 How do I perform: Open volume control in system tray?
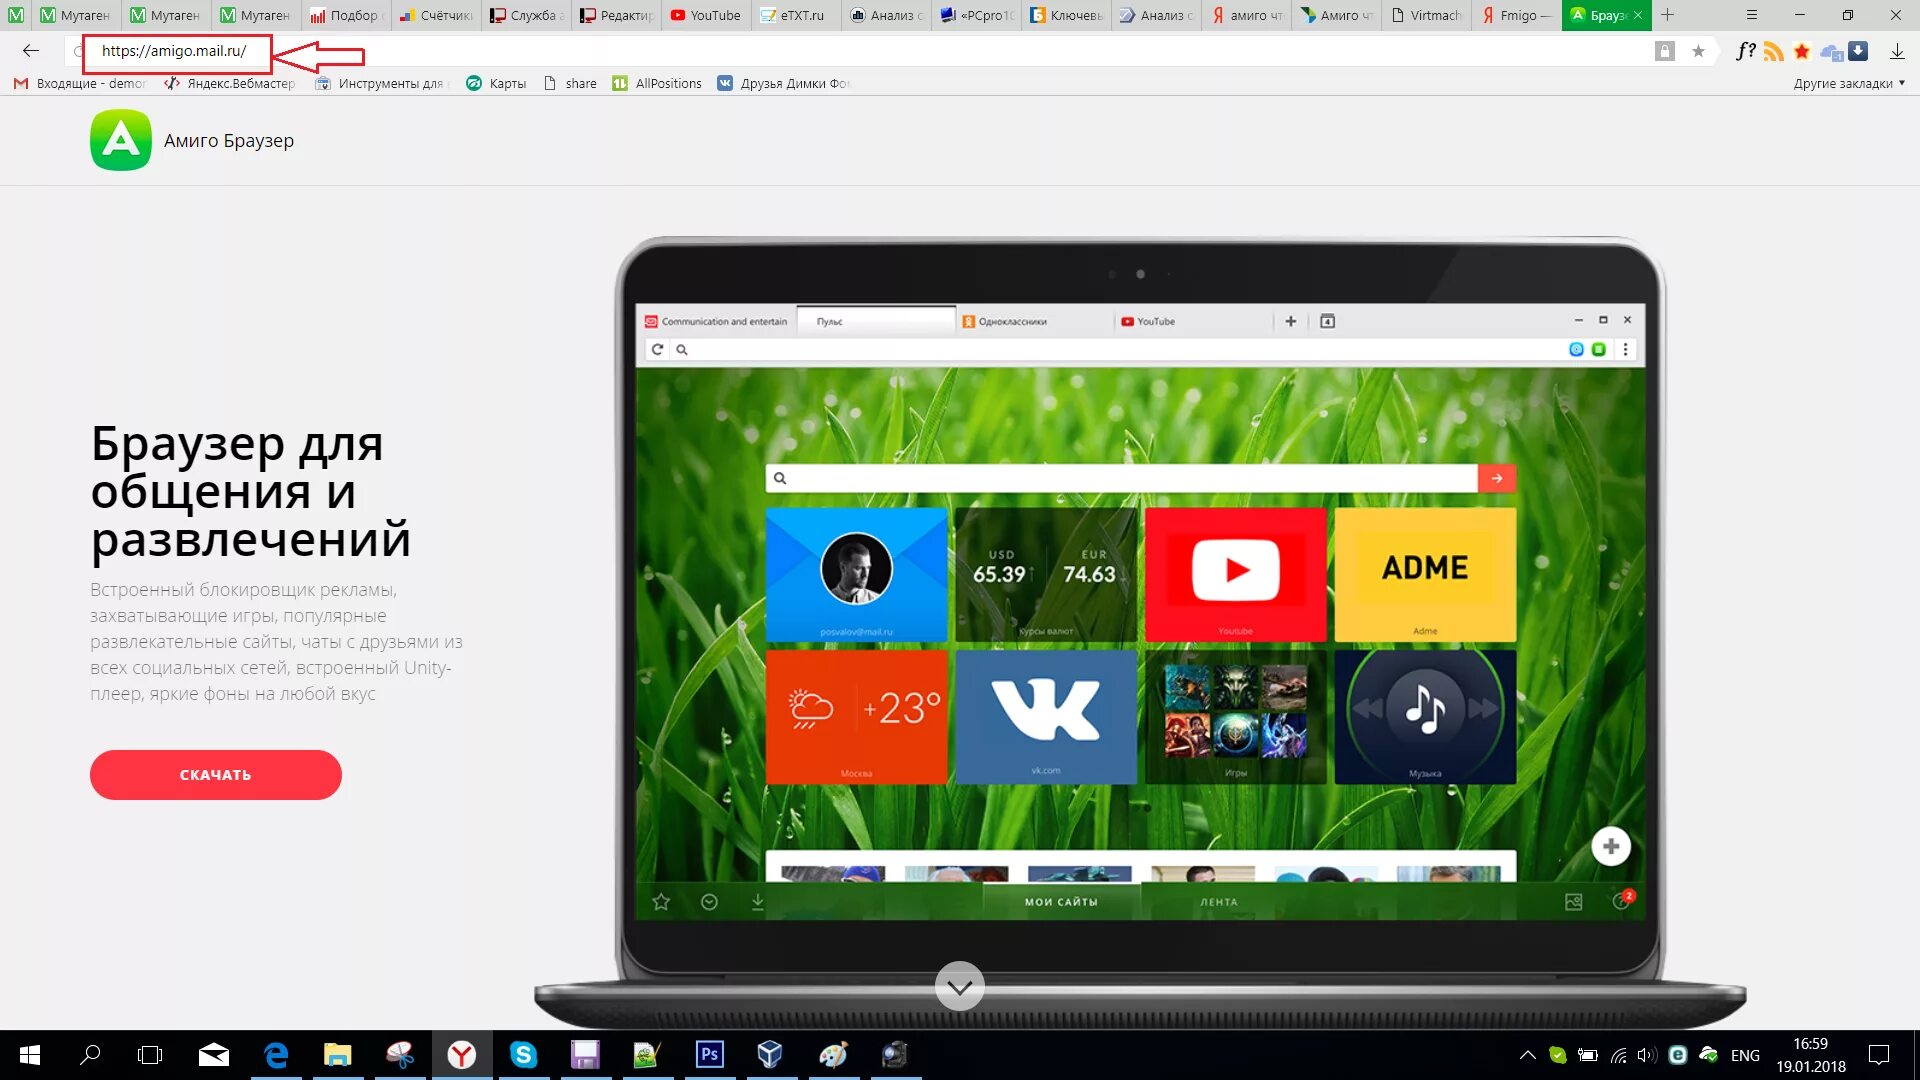1647,1055
